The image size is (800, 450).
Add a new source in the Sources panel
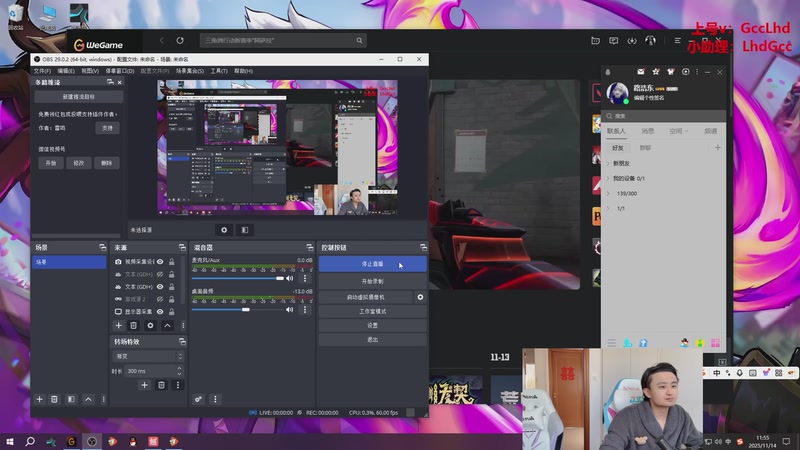pos(118,326)
